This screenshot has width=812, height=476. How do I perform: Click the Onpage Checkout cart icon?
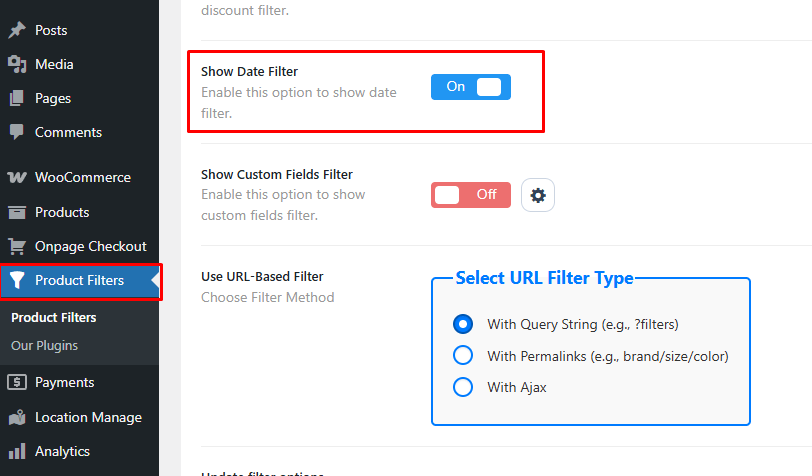tap(17, 246)
